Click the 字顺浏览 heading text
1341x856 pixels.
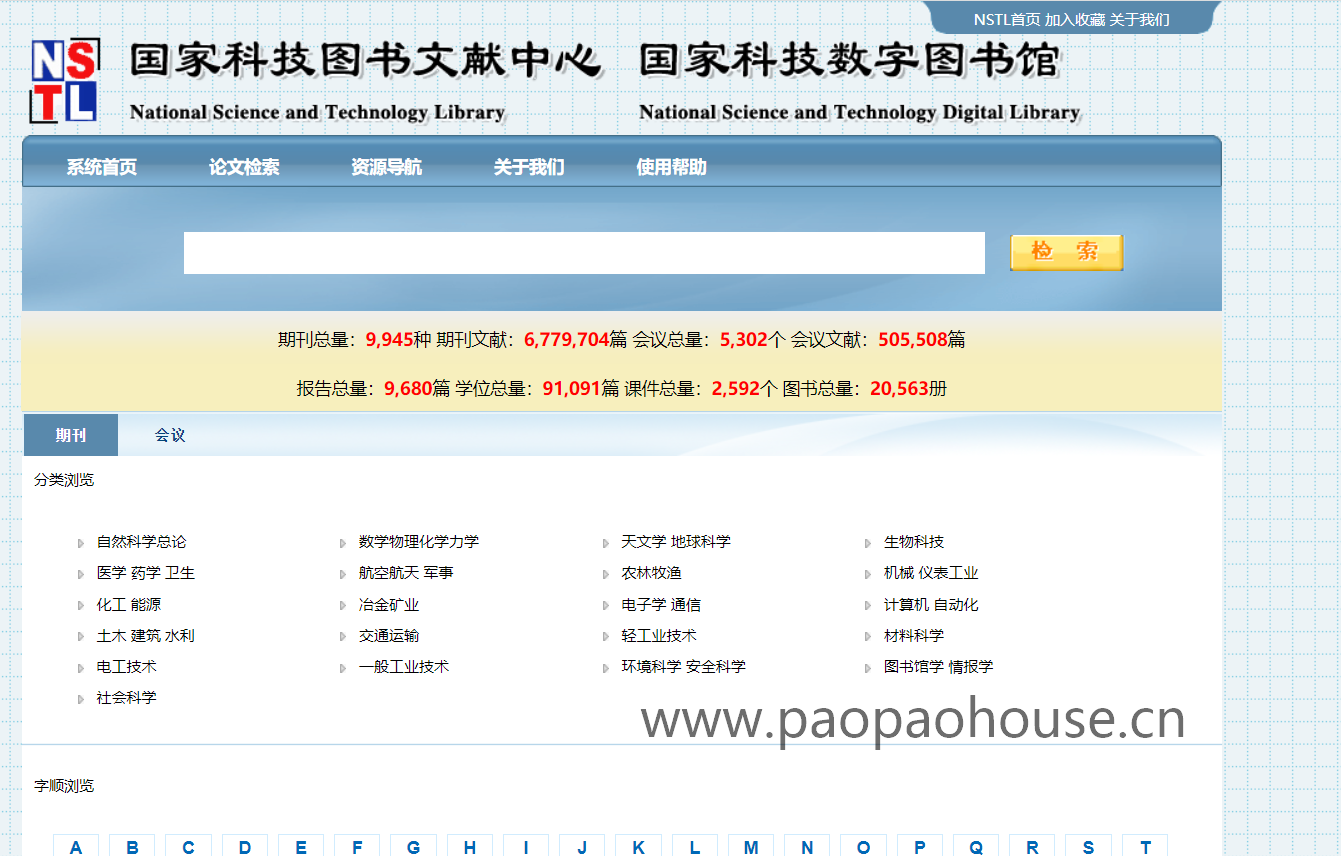[x=64, y=786]
